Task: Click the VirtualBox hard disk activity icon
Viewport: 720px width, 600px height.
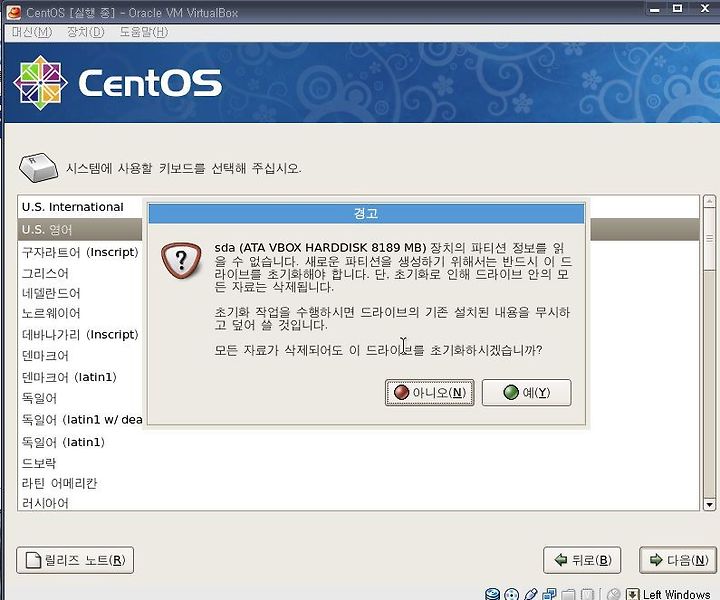Action: point(492,594)
